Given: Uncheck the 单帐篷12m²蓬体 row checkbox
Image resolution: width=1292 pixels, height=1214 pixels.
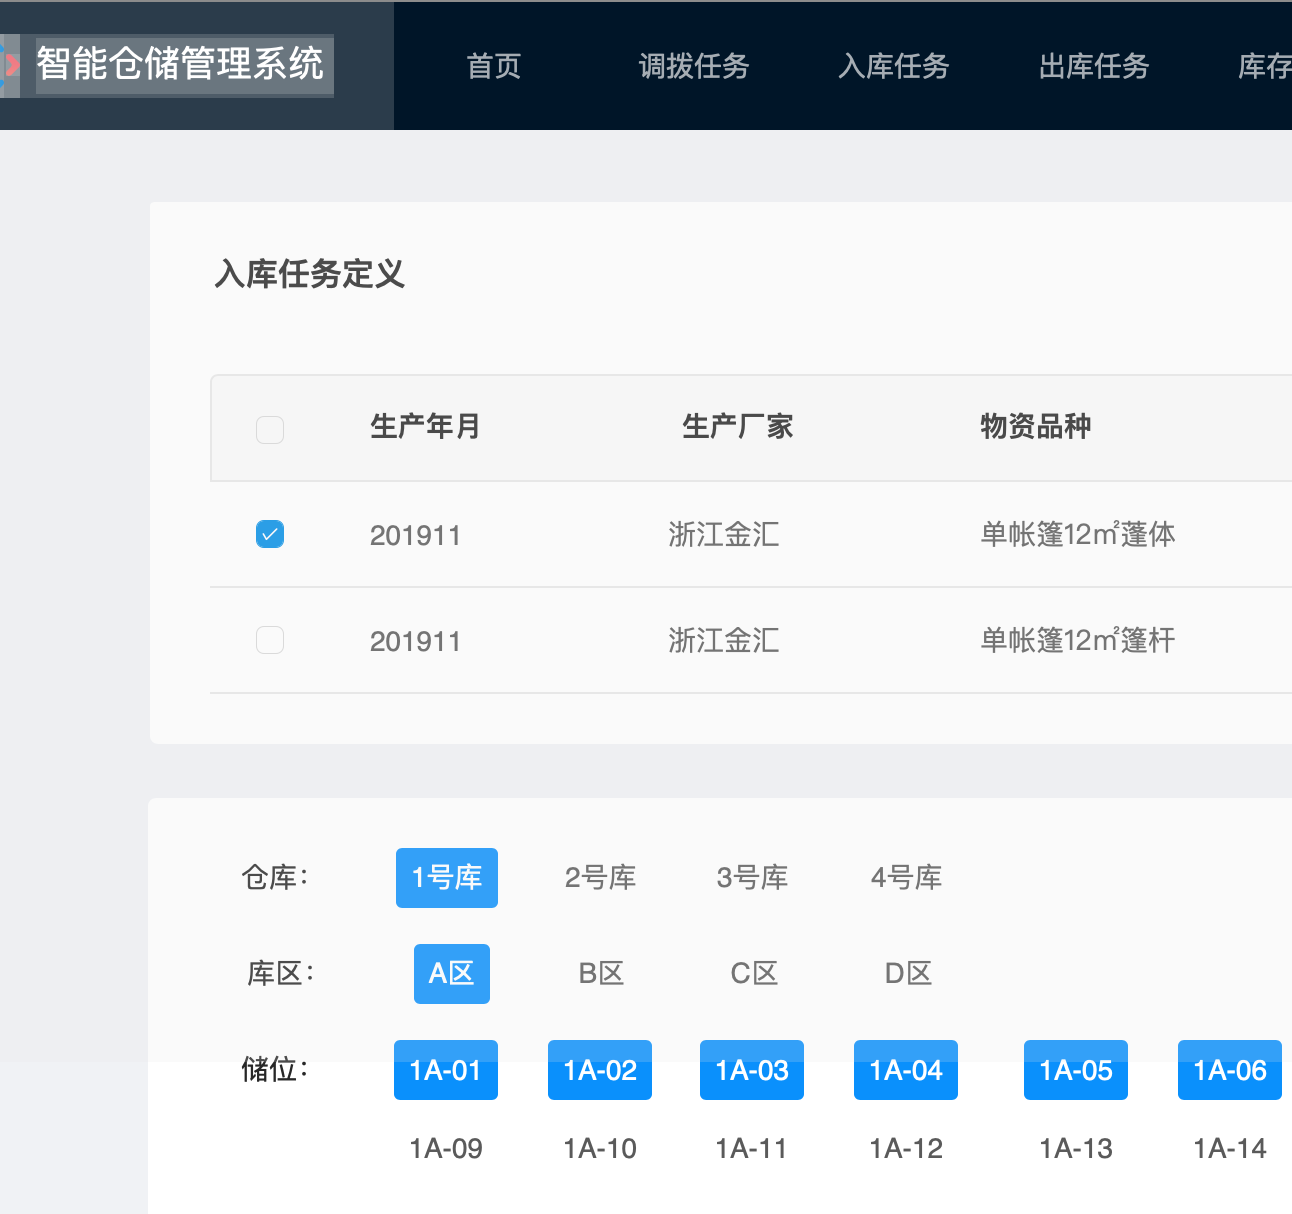Looking at the screenshot, I should pos(270,534).
